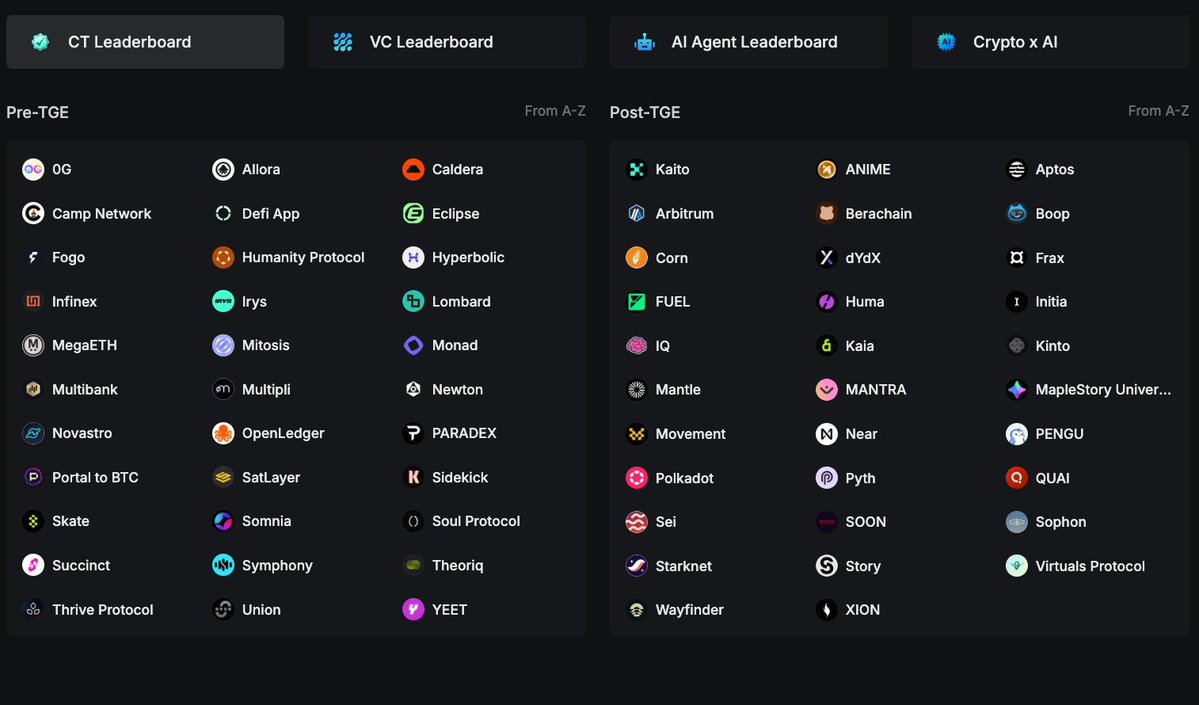Click the Polkadot pink logo icon
1199x705 pixels.
click(636, 478)
